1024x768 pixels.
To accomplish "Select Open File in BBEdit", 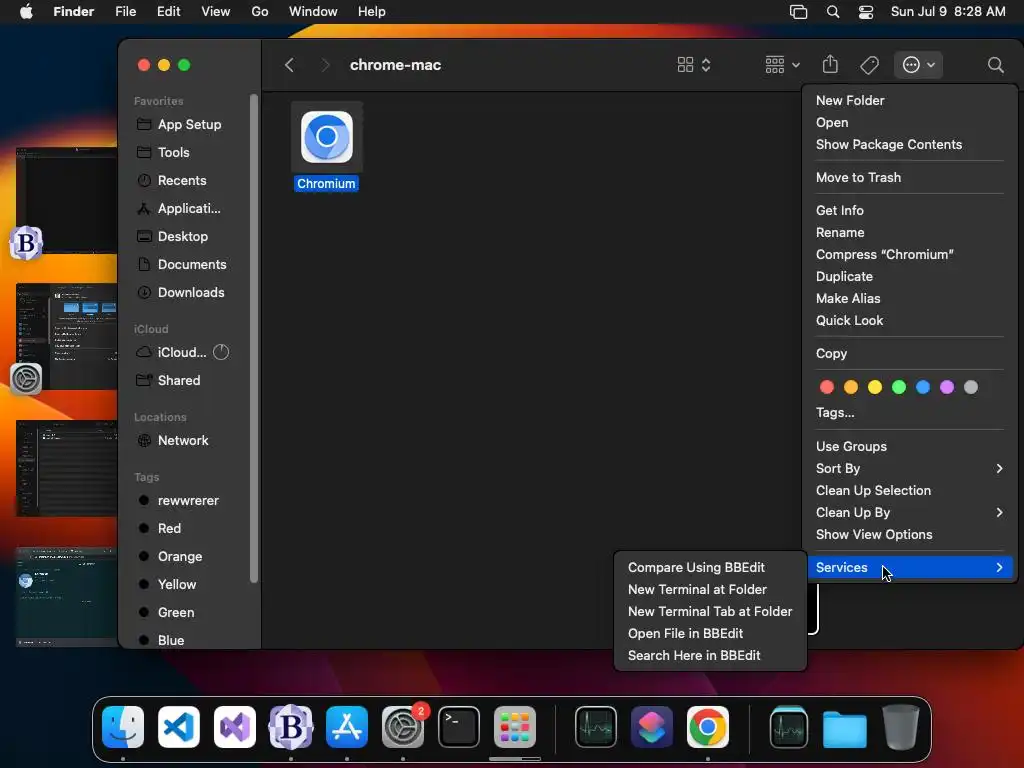I will click(711, 633).
